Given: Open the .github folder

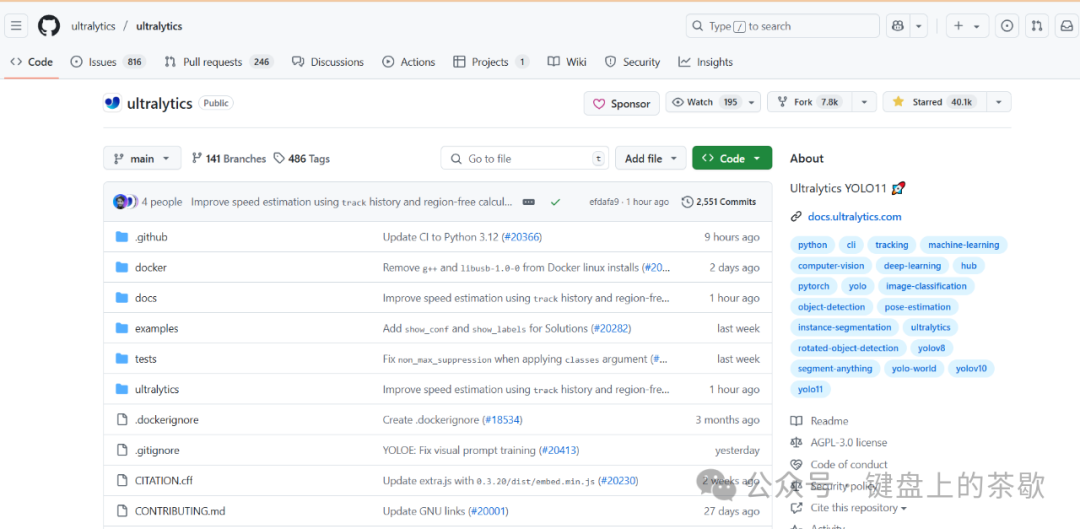Looking at the screenshot, I should pyautogui.click(x=151, y=237).
